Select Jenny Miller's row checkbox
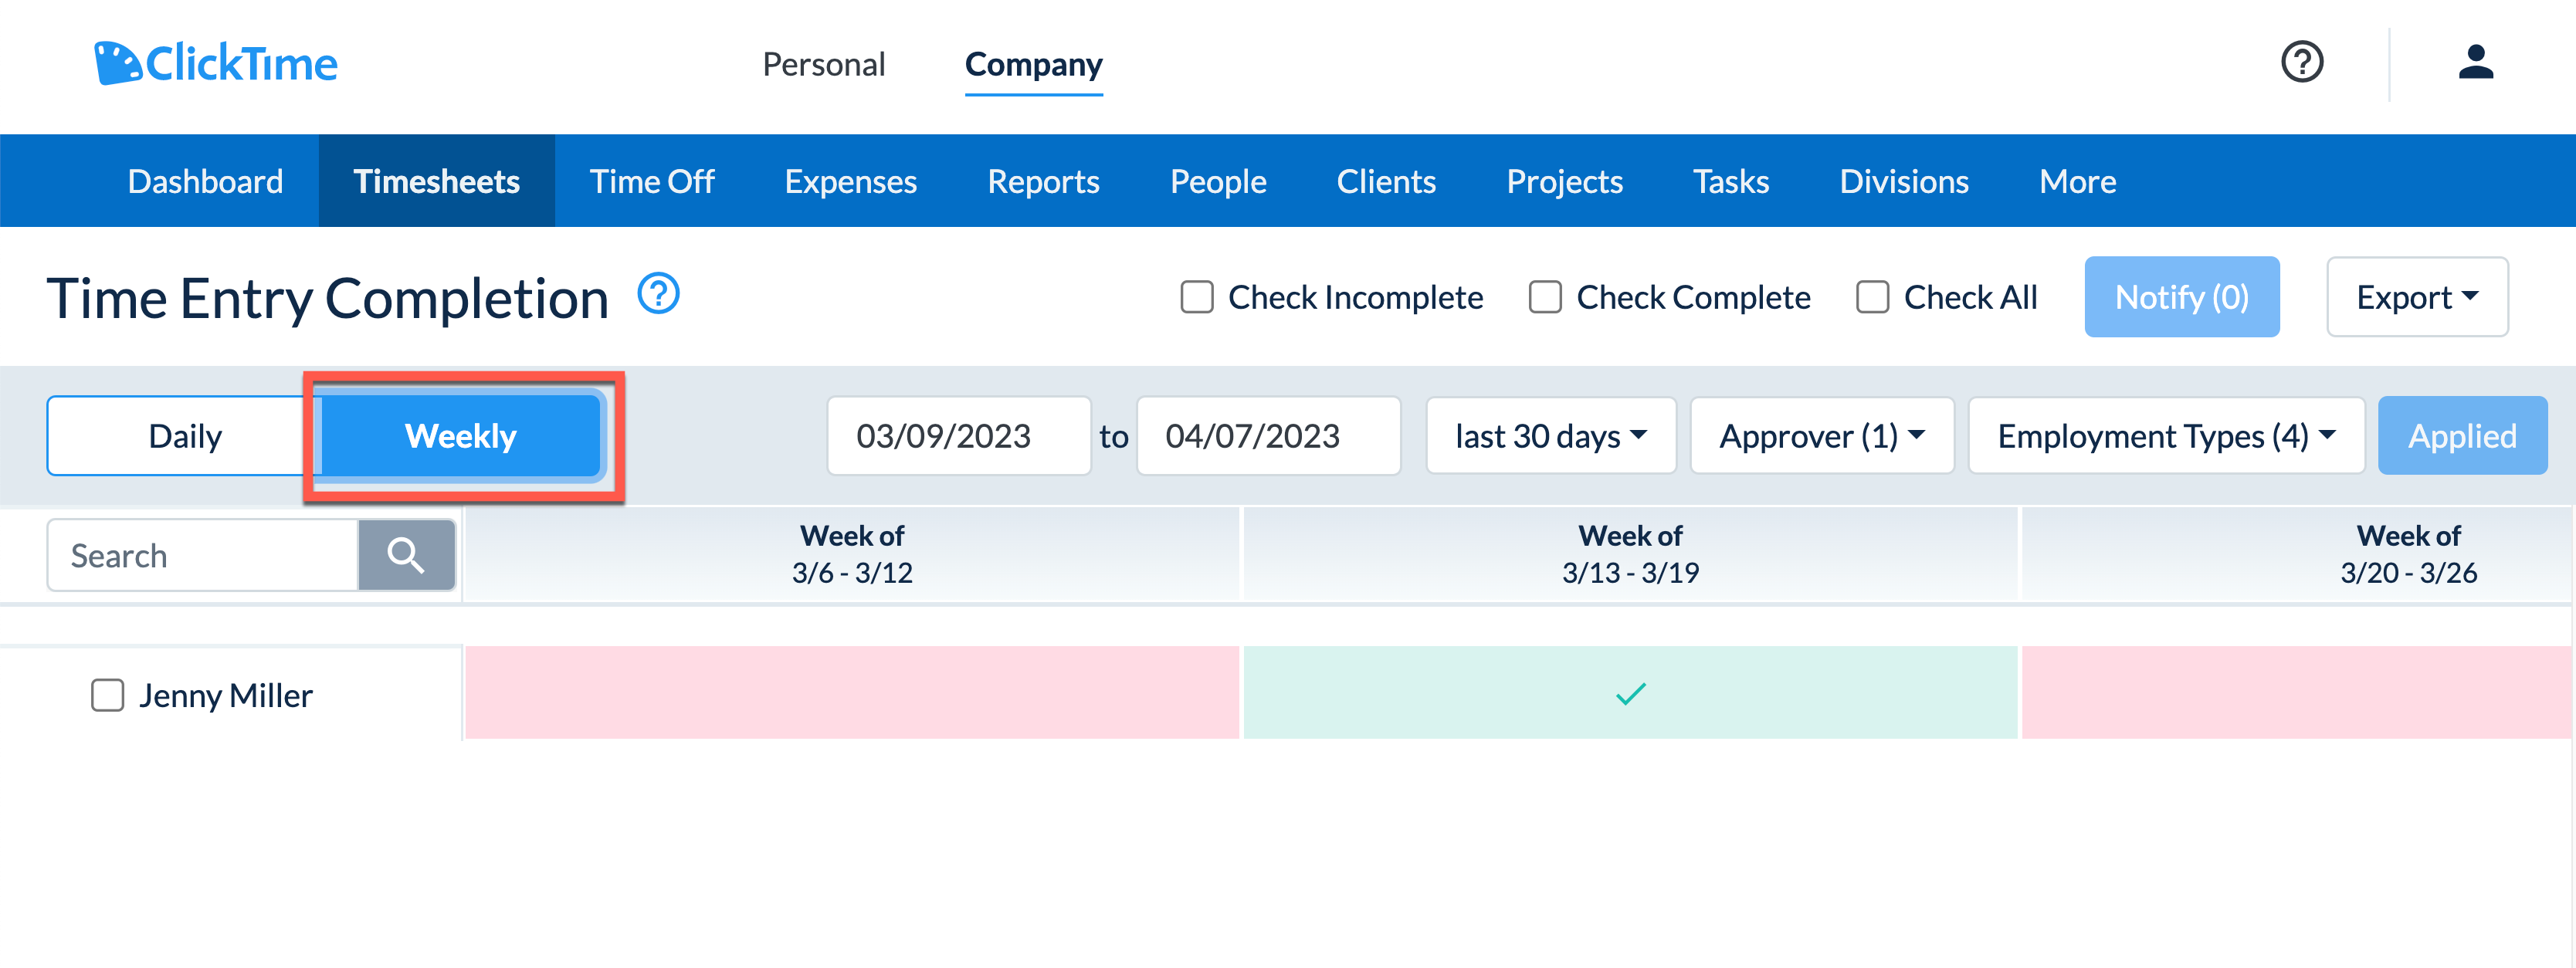The width and height of the screenshot is (2576, 968). pos(107,694)
